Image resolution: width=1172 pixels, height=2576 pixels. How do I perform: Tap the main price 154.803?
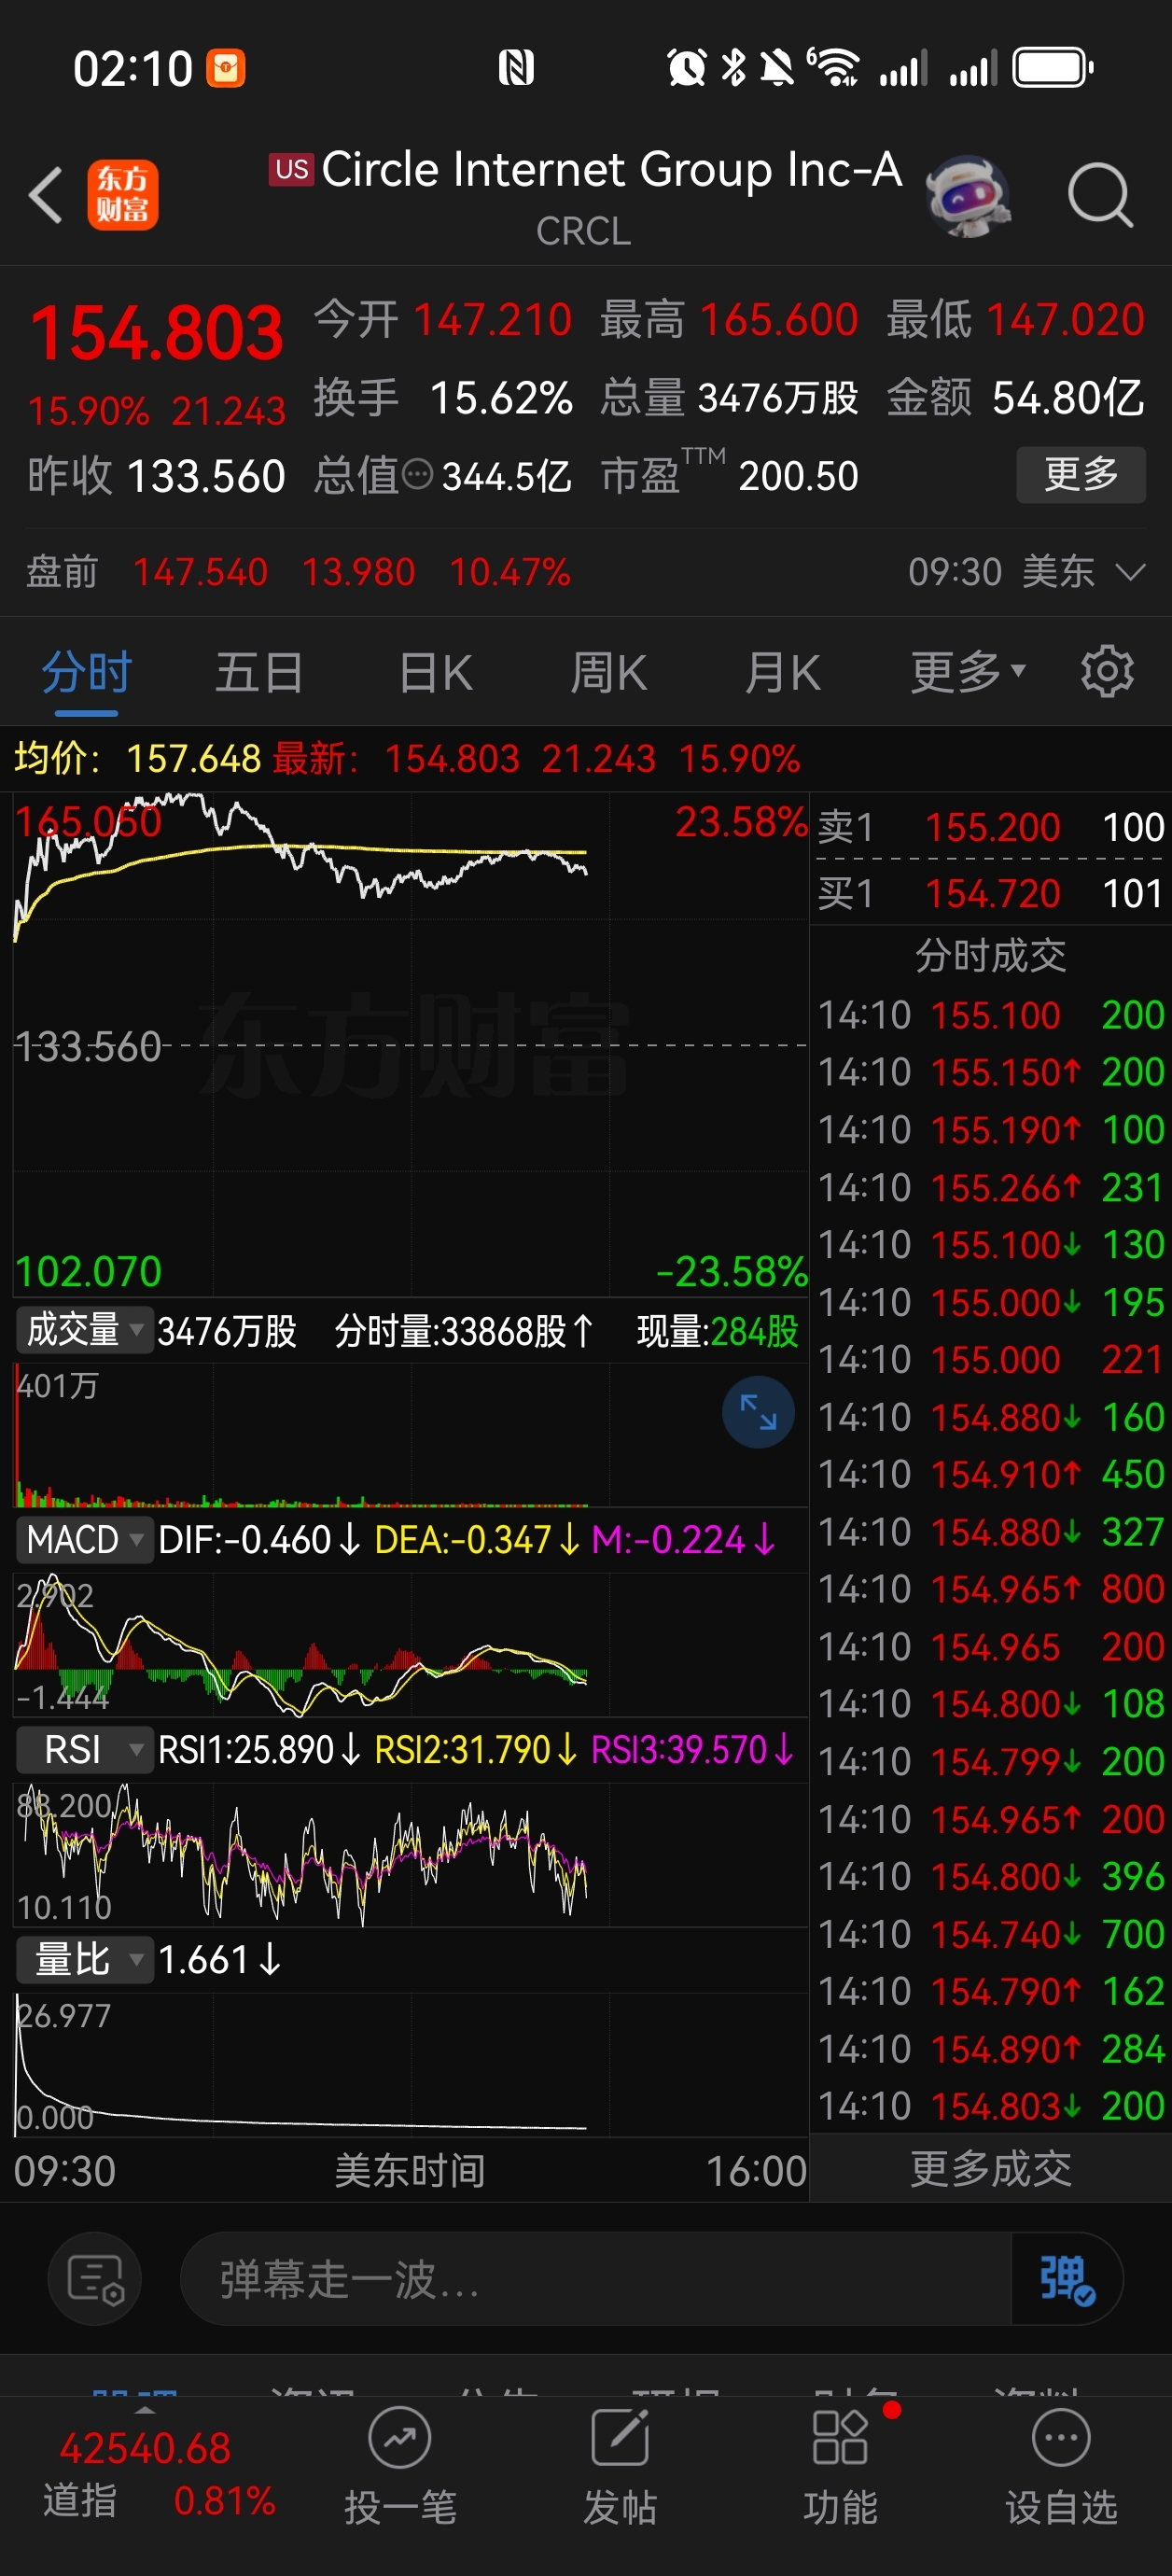coord(157,333)
